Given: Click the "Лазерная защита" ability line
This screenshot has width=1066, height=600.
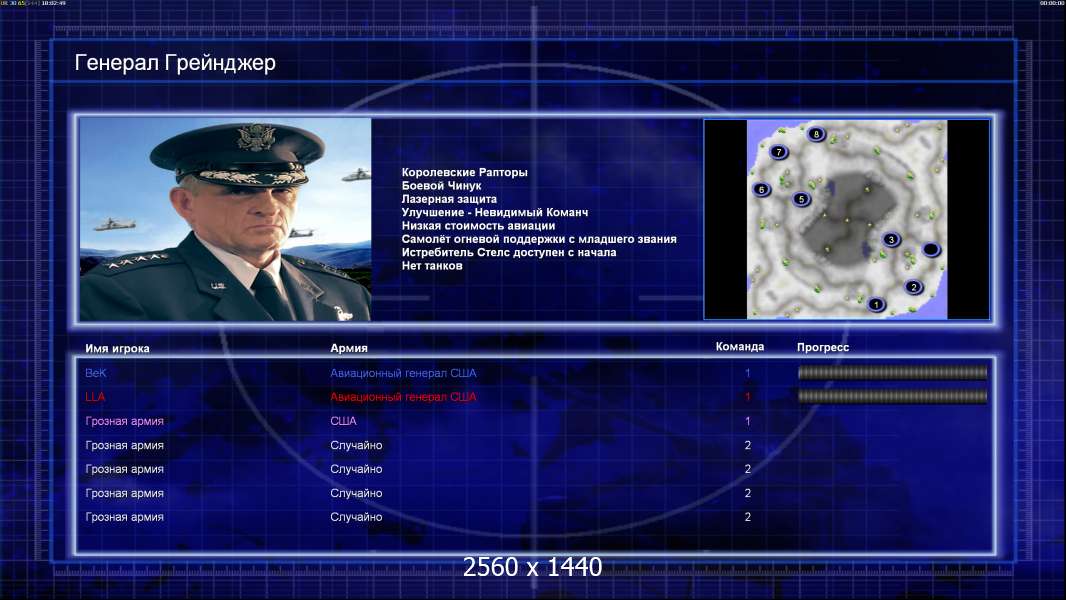Looking at the screenshot, I should [449, 199].
